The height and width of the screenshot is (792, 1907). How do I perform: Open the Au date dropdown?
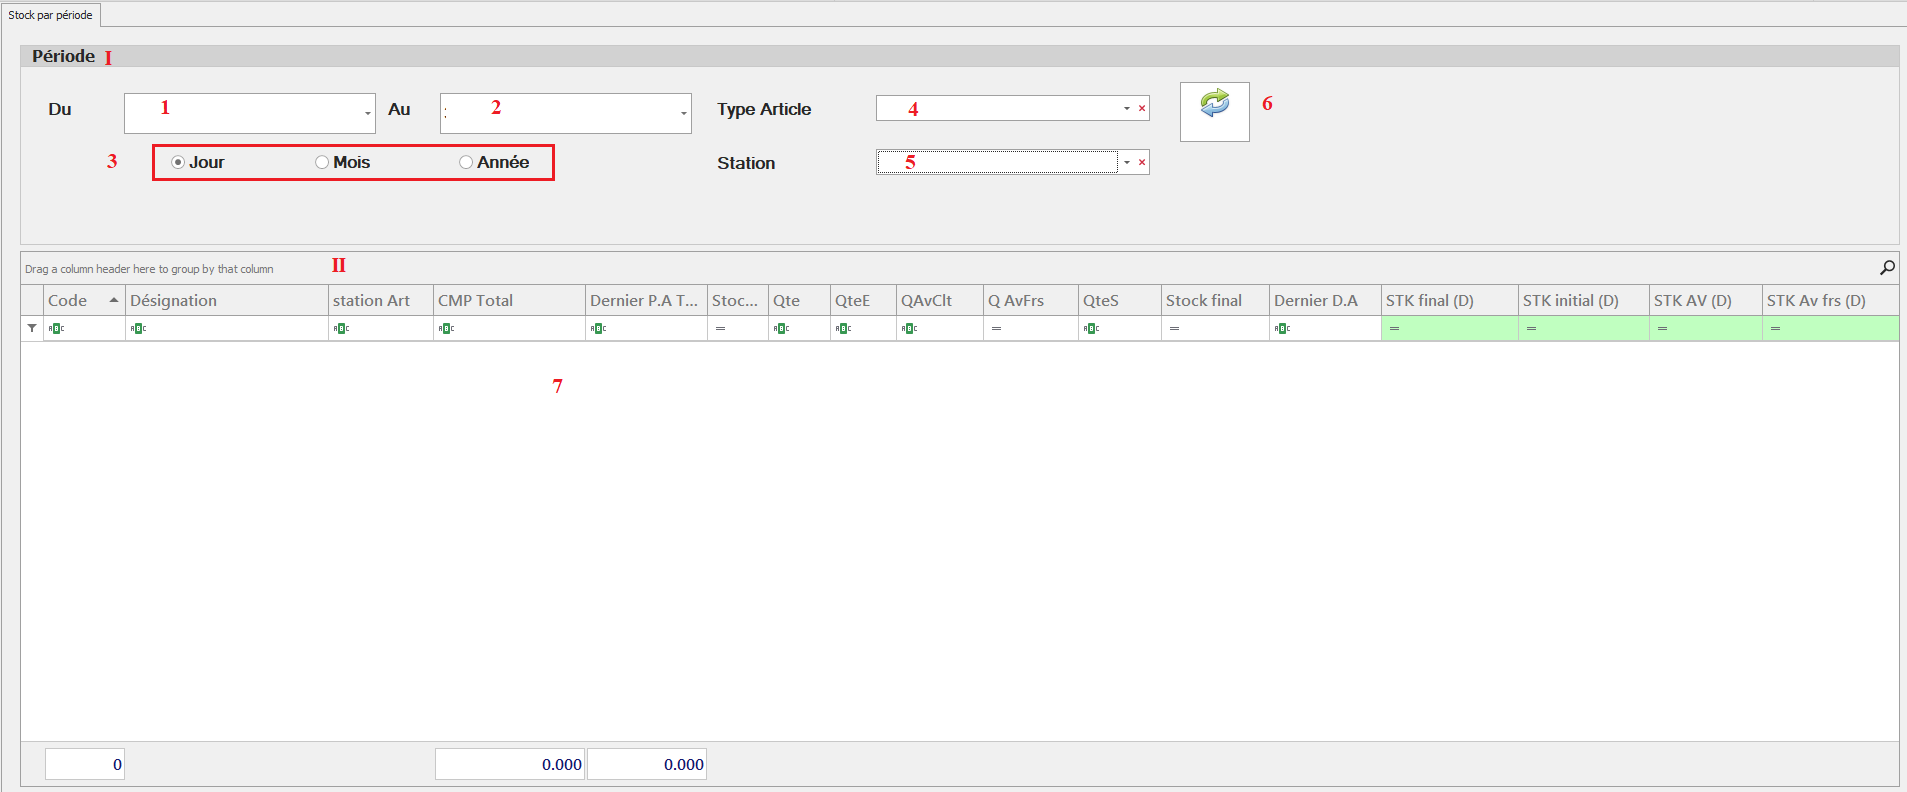click(x=683, y=113)
